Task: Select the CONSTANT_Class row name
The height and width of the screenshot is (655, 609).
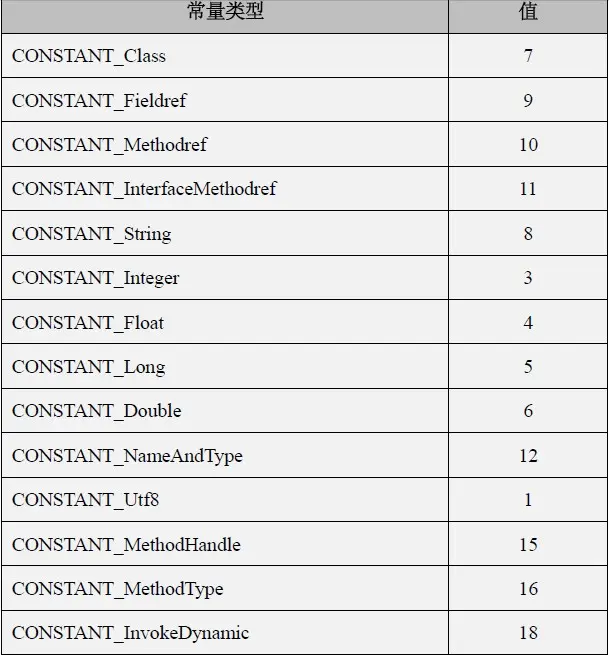Action: pyautogui.click(x=89, y=56)
